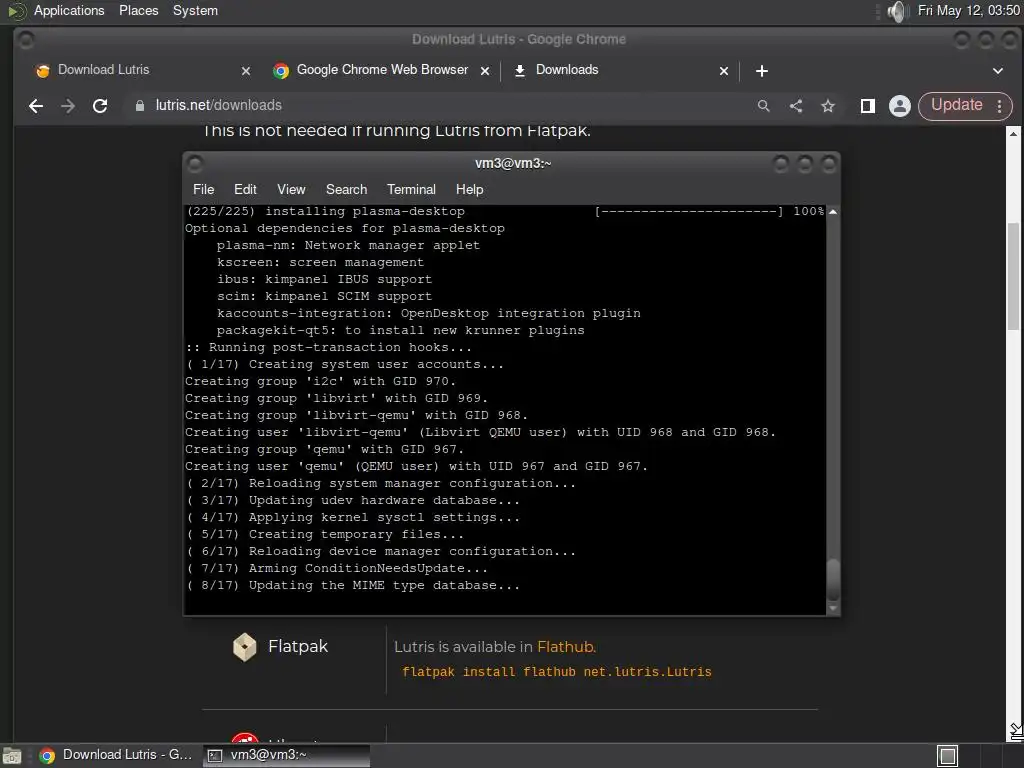Click the terminal scrollbar thumb
The height and width of the screenshot is (768, 1024).
[833, 580]
